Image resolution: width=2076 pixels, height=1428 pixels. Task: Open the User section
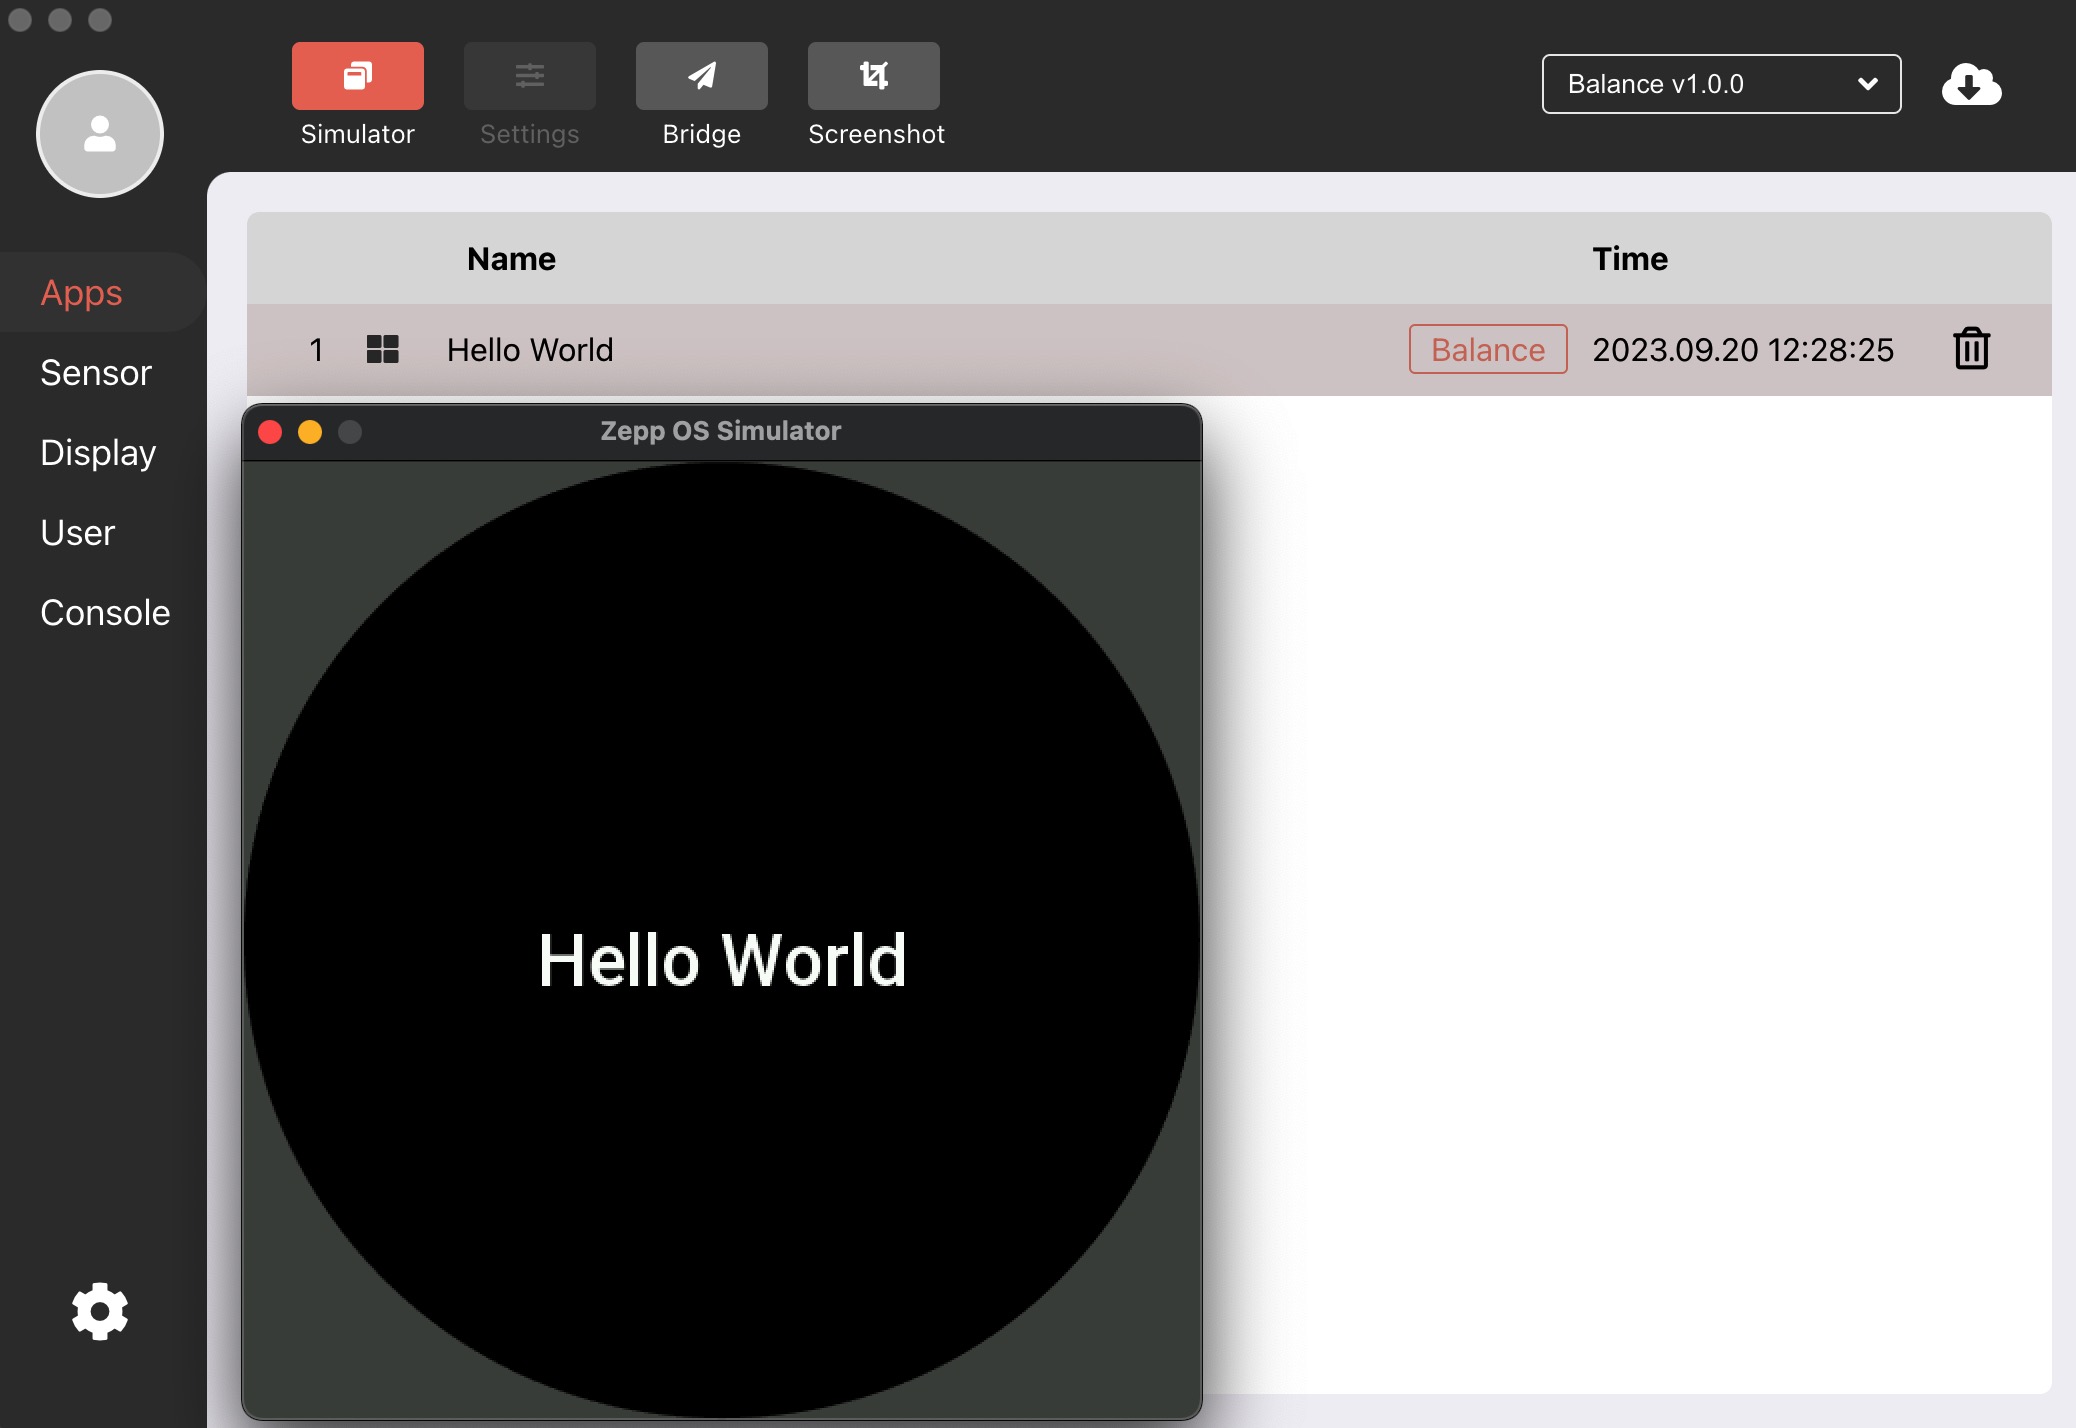77,532
